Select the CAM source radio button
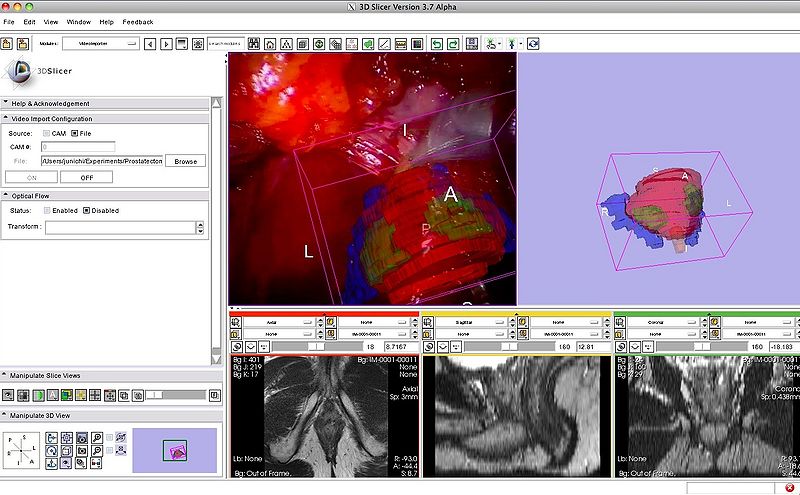This screenshot has height=495, width=800. pos(46,133)
